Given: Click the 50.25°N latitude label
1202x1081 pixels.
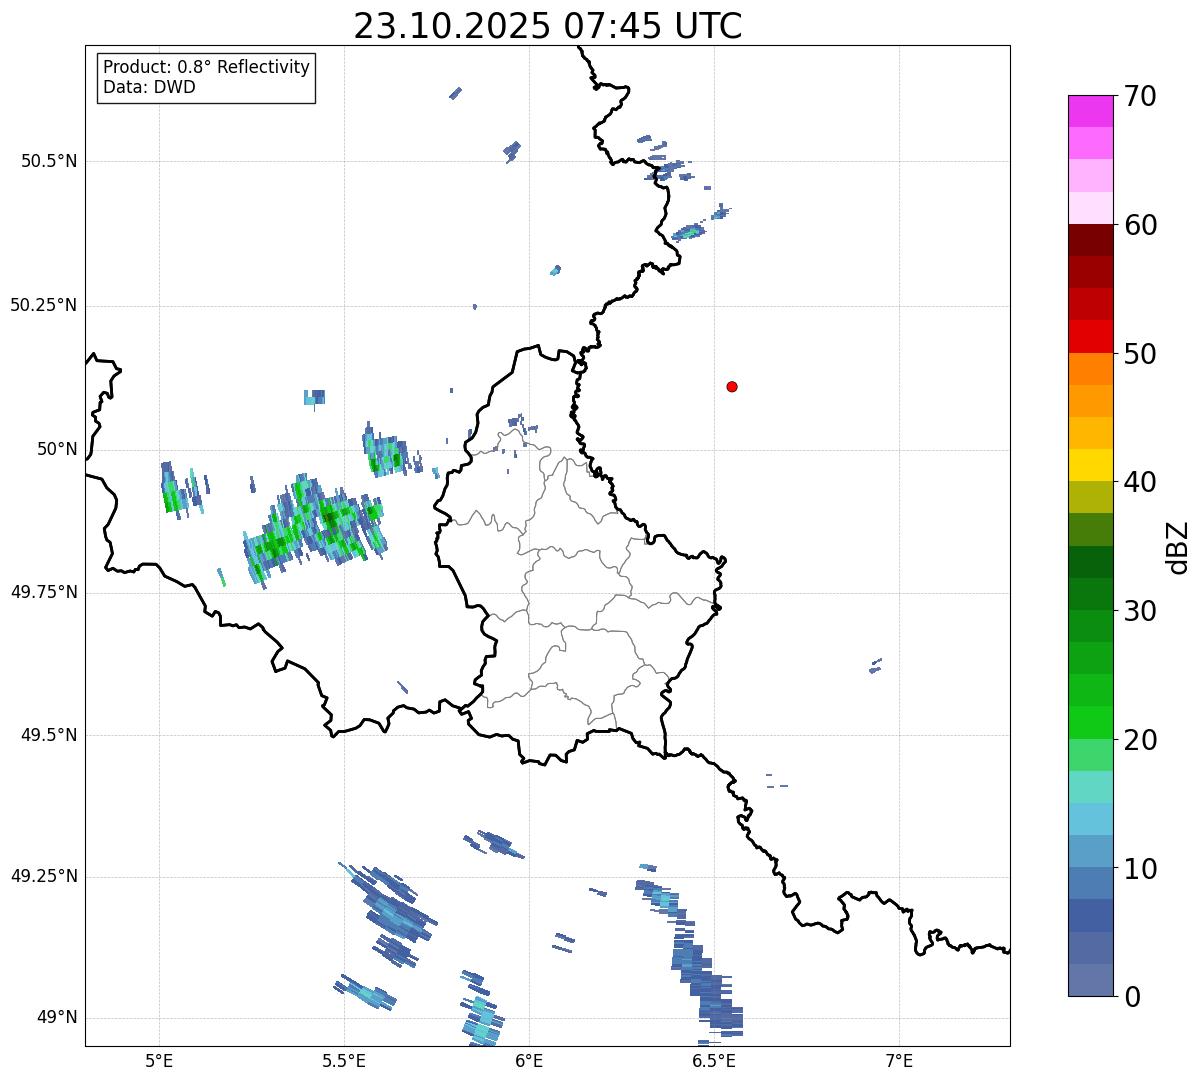Looking at the screenshot, I should [44, 305].
